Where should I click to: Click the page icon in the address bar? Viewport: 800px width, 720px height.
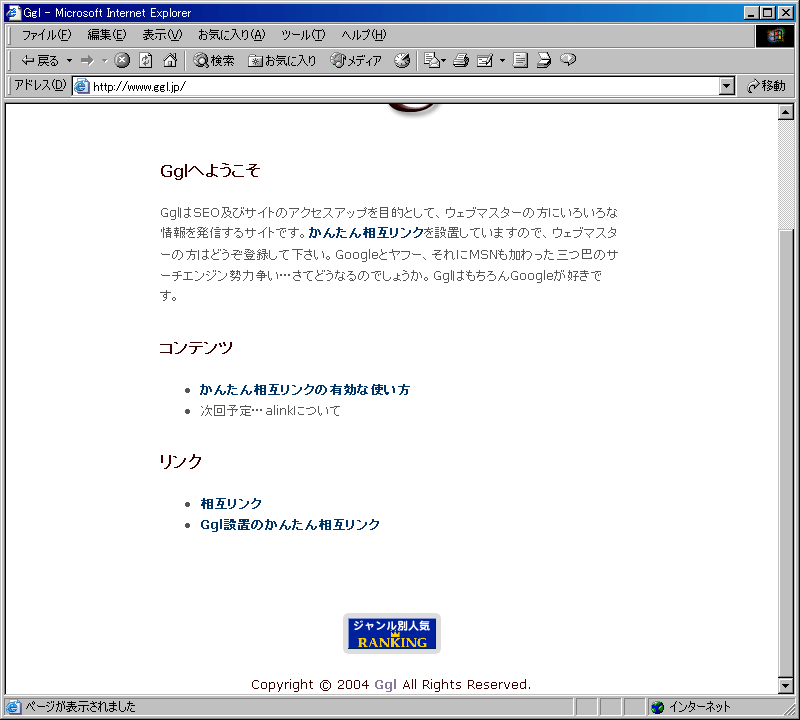pos(81,86)
